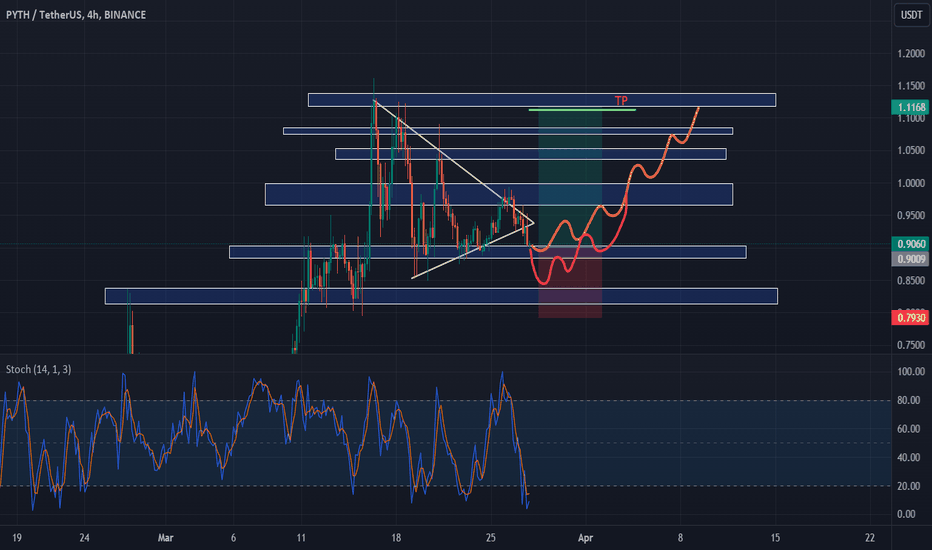Click the 1.1500 price axis value

[911, 86]
